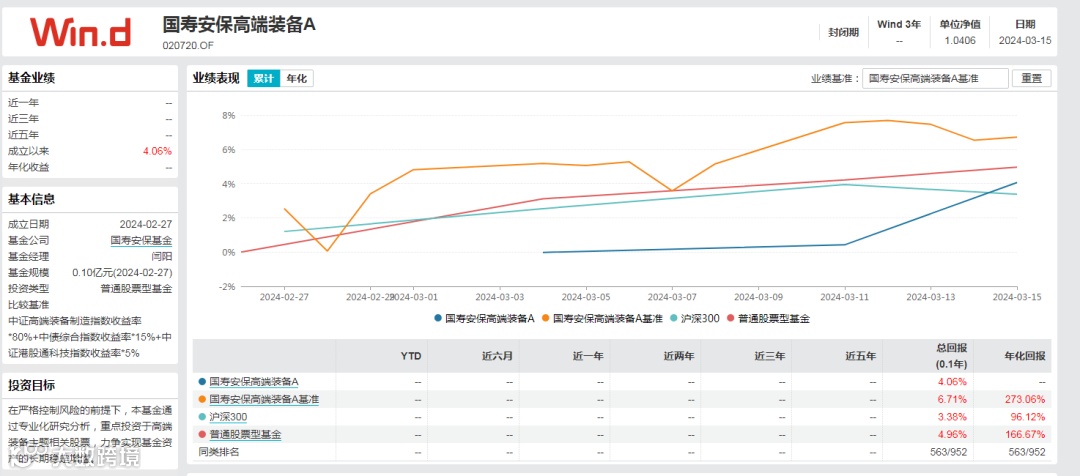Toggle 普通股票型基金 legend entry in chart

(x=767, y=318)
